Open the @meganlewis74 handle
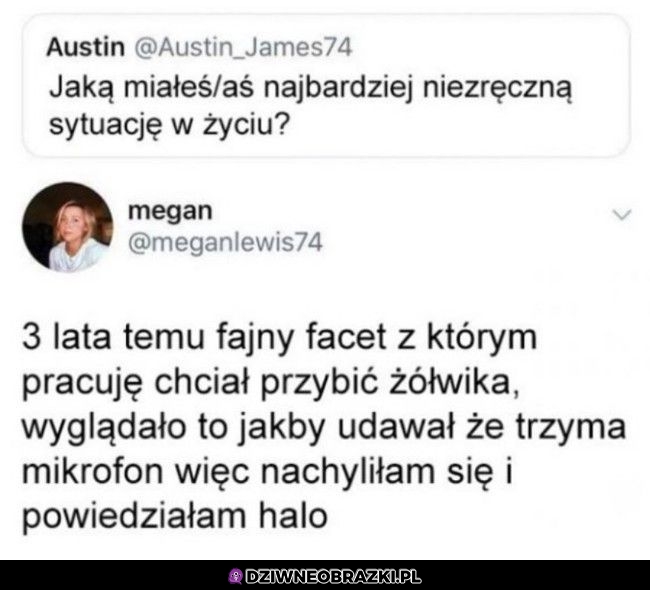This screenshot has height=590, width=650. pyautogui.click(x=225, y=243)
